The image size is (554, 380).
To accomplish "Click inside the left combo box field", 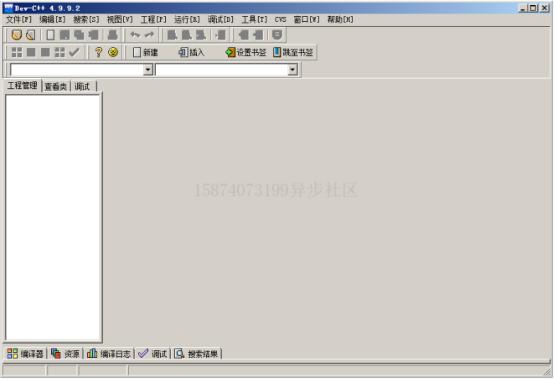I will (x=77, y=70).
